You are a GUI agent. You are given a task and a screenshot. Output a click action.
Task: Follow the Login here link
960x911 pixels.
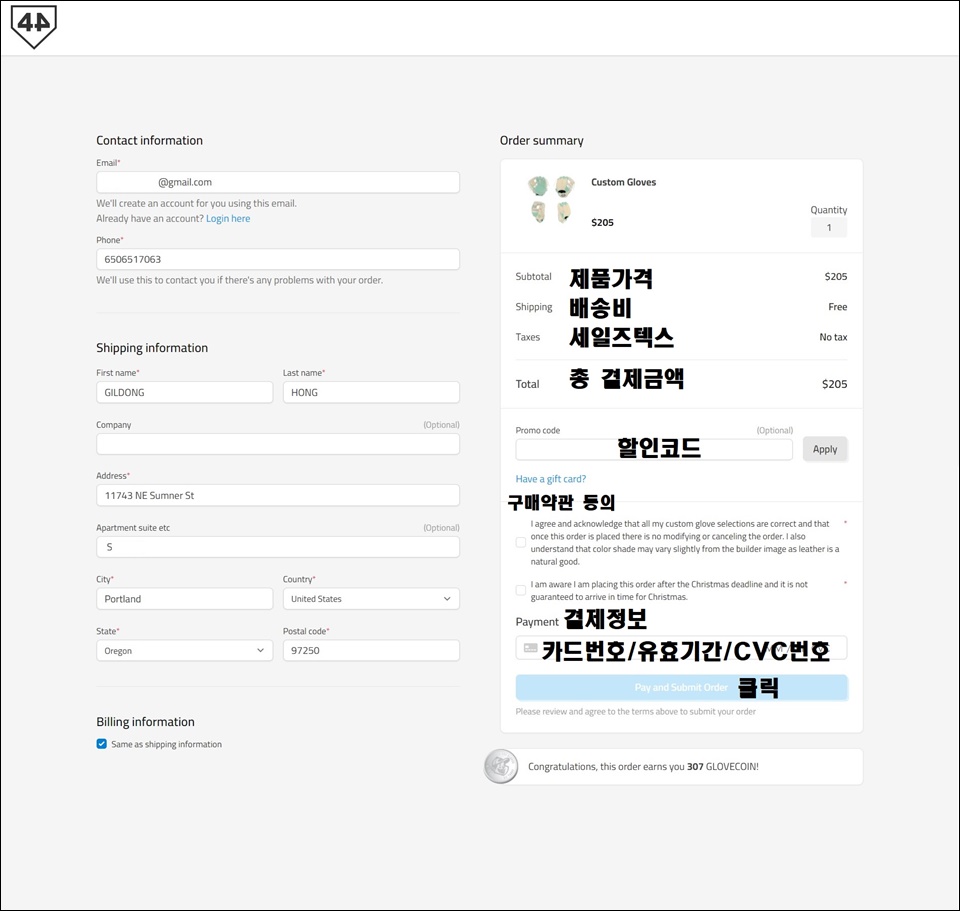coord(228,219)
